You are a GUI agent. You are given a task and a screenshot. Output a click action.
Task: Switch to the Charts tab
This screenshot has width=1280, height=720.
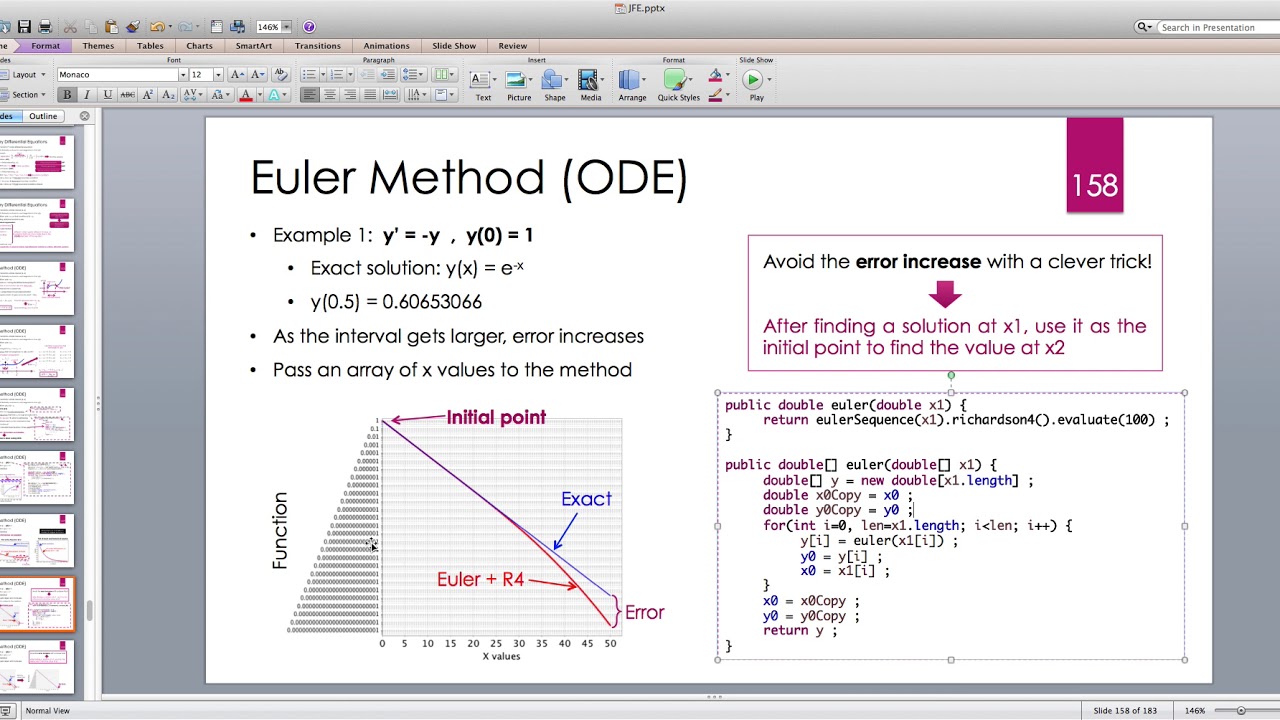point(199,46)
